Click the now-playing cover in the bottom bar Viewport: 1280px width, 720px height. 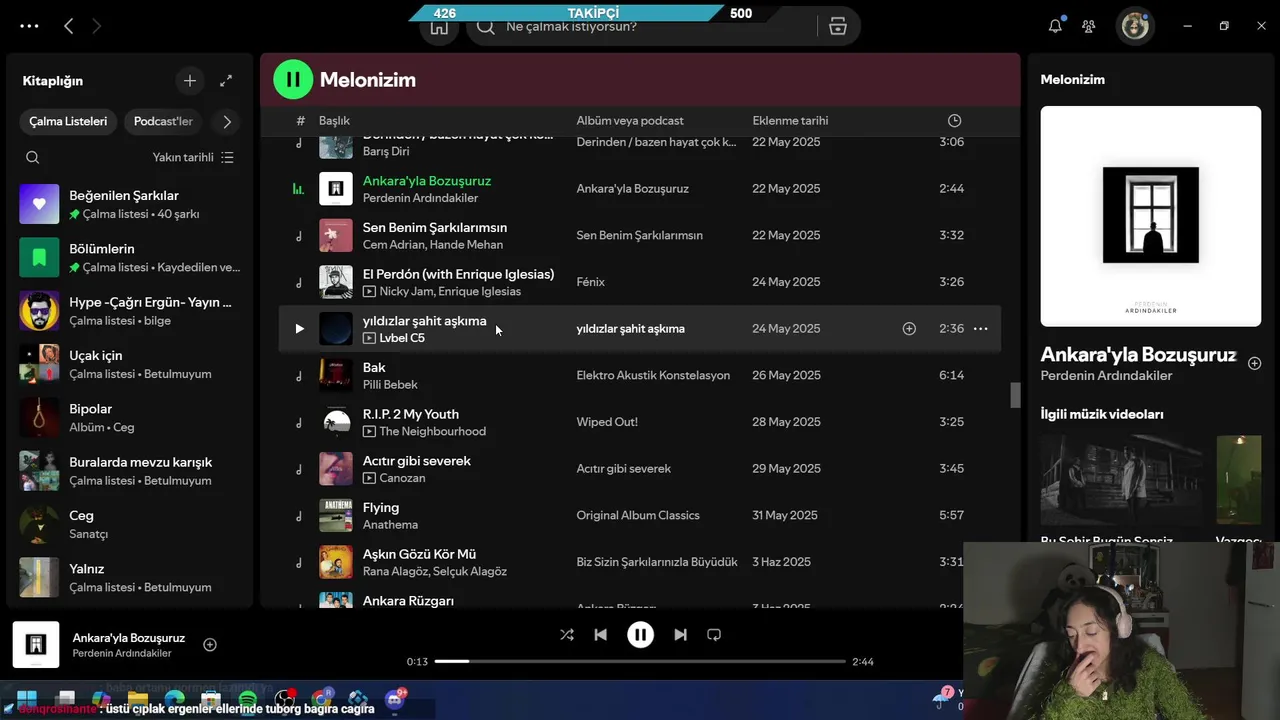[x=36, y=645]
